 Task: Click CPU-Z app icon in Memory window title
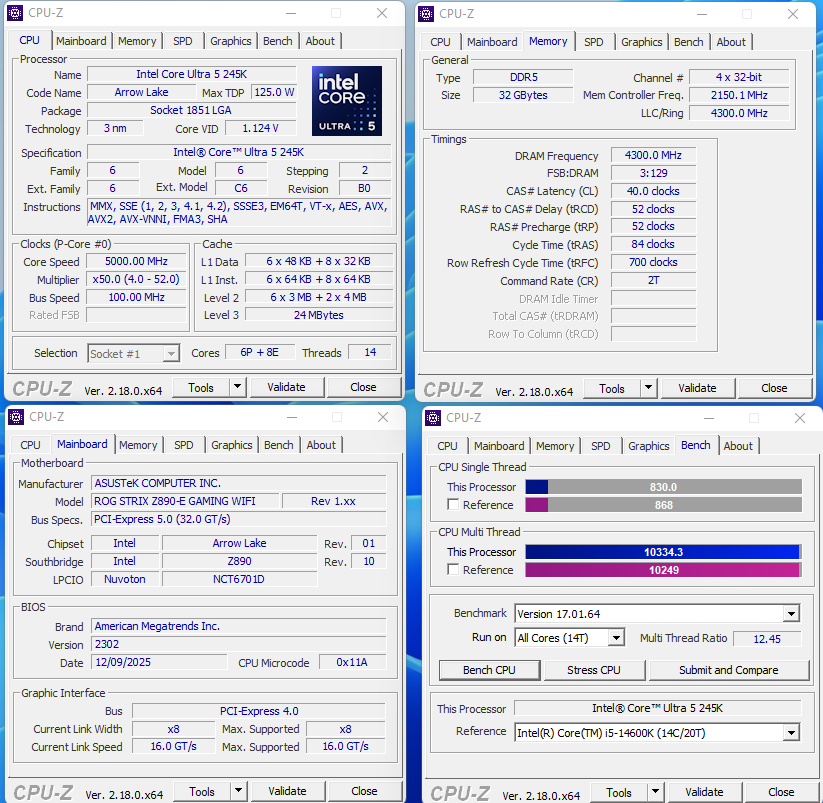point(426,13)
